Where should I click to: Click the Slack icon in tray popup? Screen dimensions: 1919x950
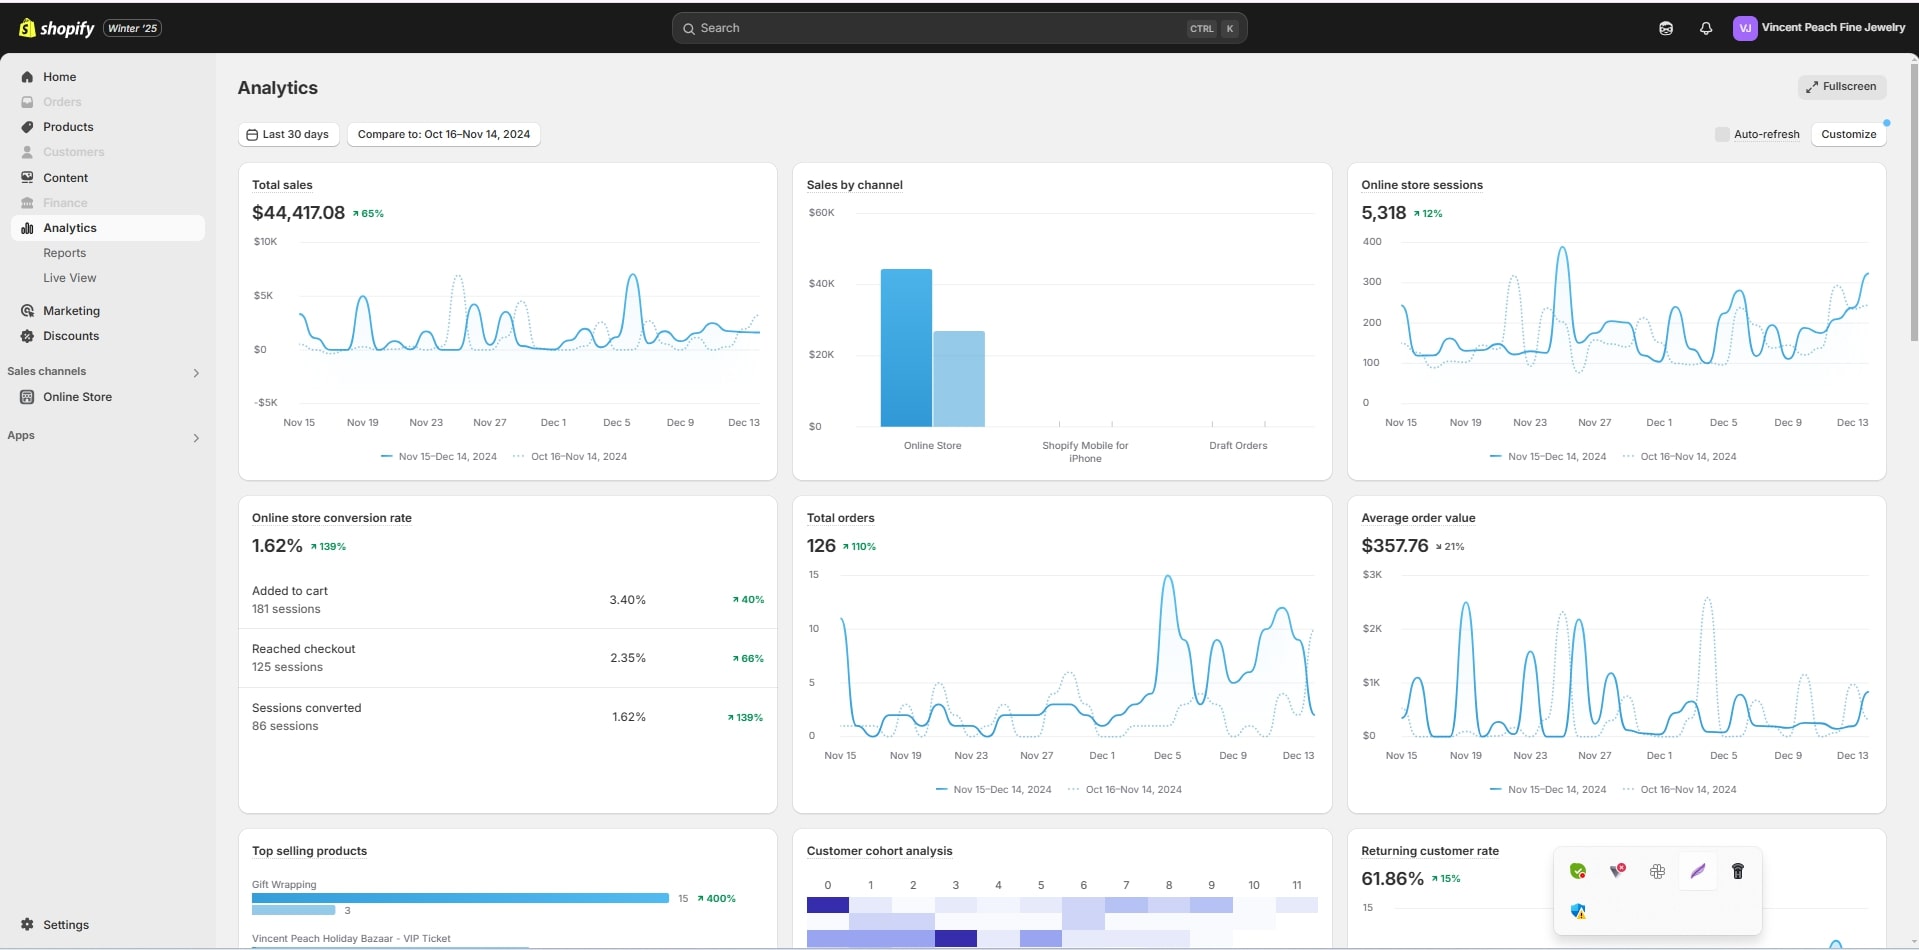1657,871
